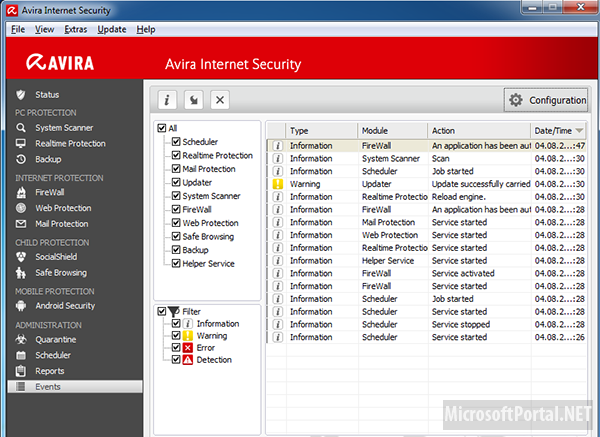The image size is (600, 437).
Task: Click the delete events X toolbar button
Action: coord(220,100)
